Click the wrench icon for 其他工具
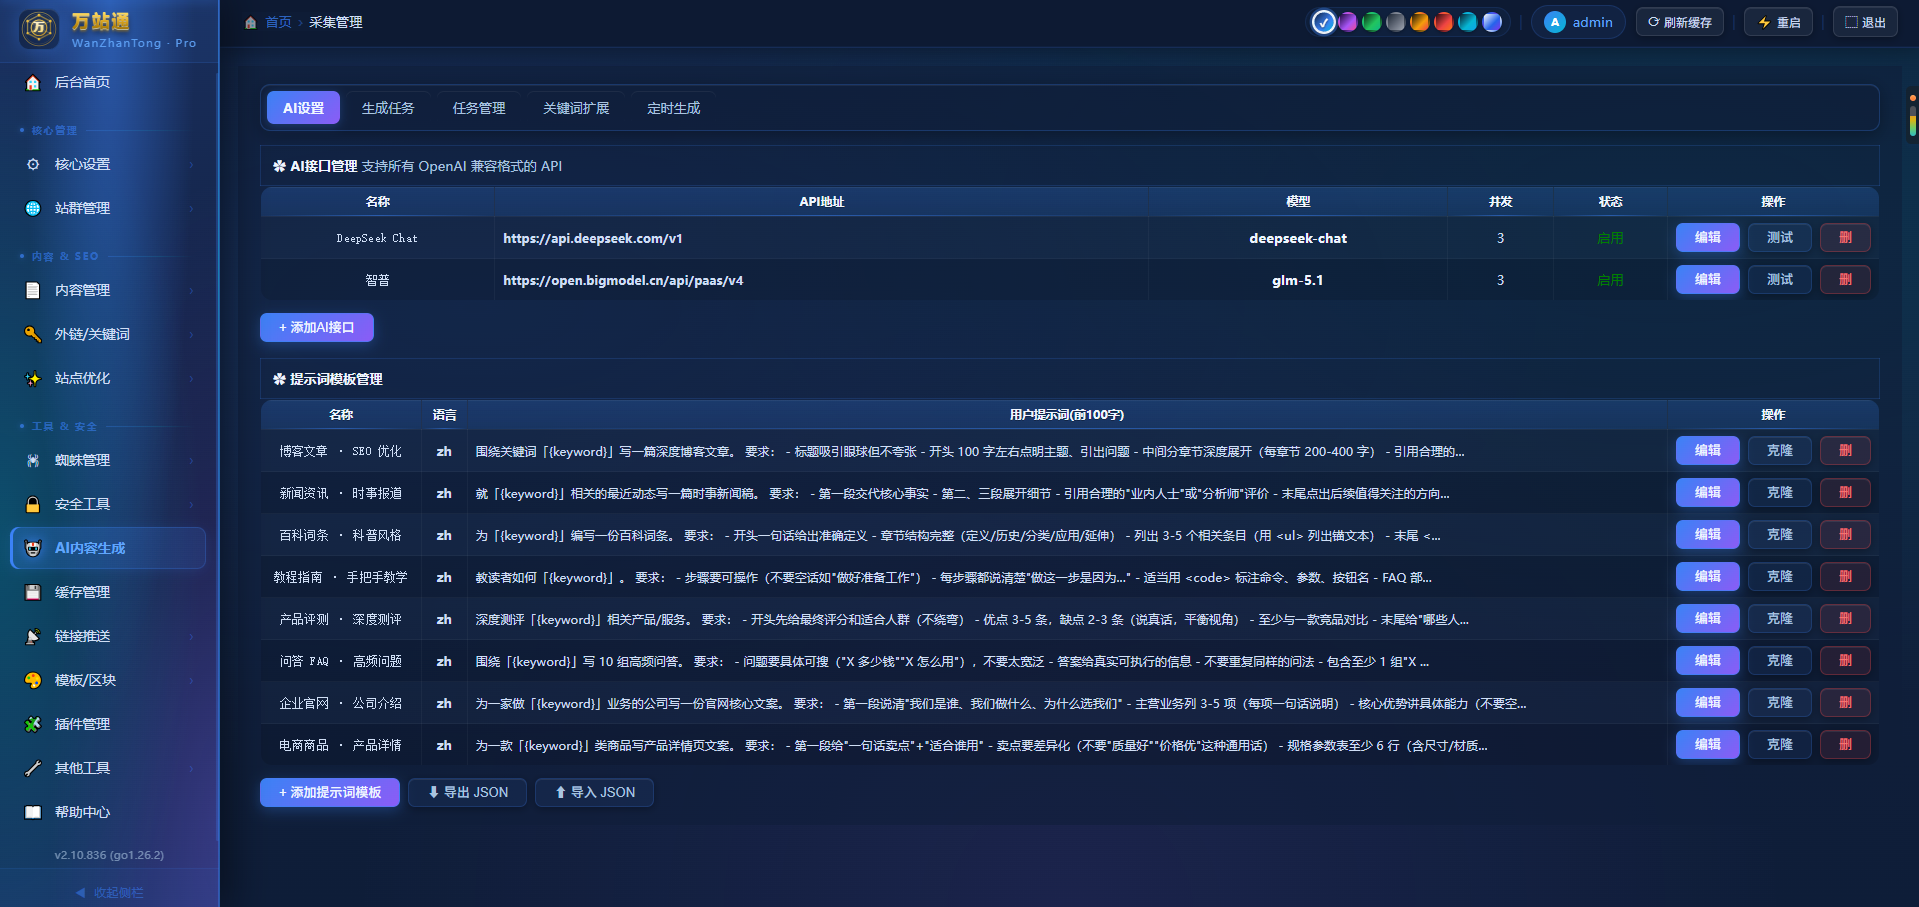This screenshot has height=907, width=1919. (33, 769)
